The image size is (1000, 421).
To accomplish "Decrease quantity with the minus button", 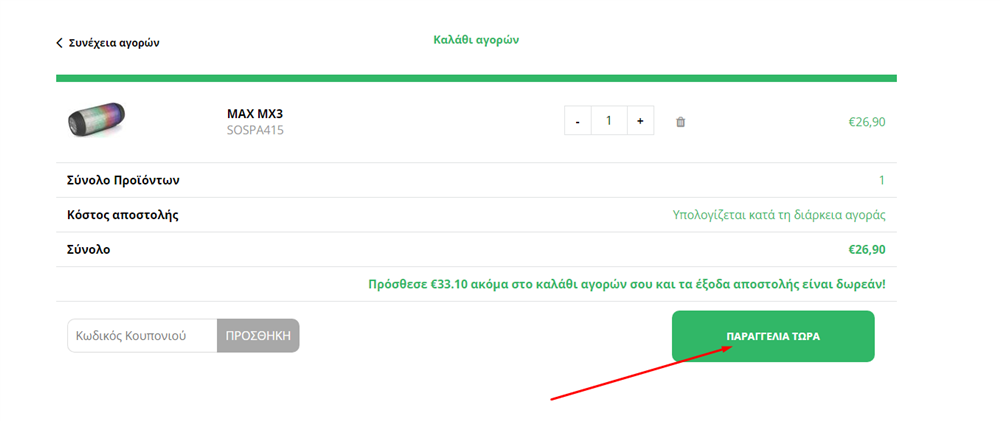I will coord(578,121).
